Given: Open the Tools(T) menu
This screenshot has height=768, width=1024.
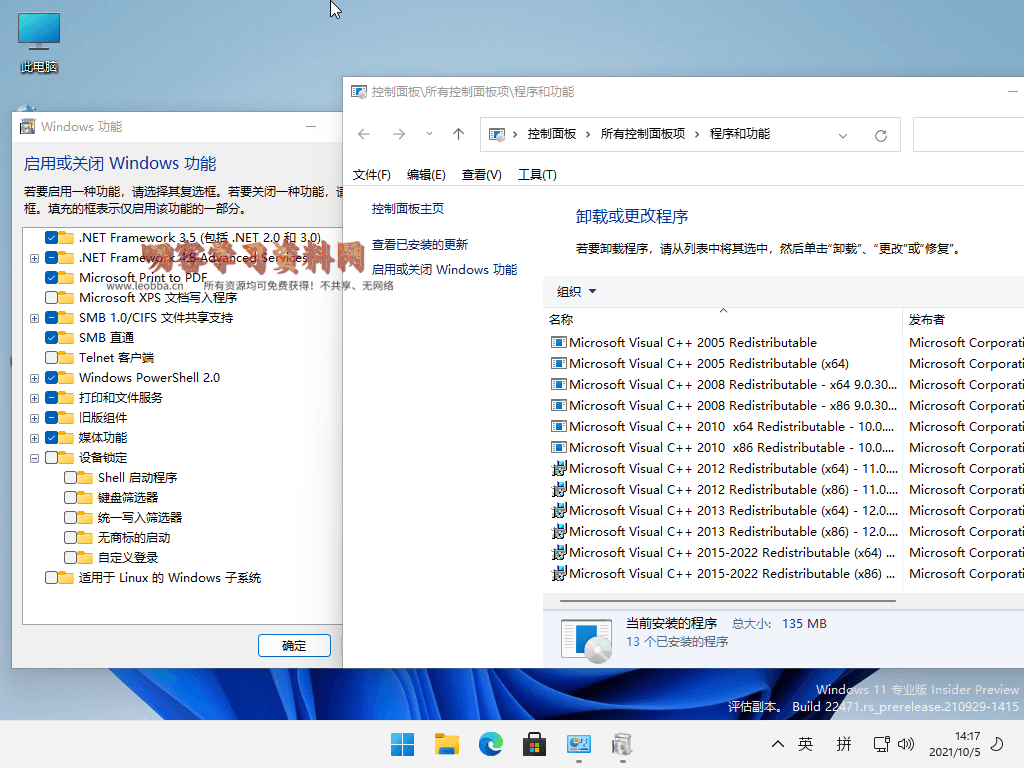Looking at the screenshot, I should [537, 175].
